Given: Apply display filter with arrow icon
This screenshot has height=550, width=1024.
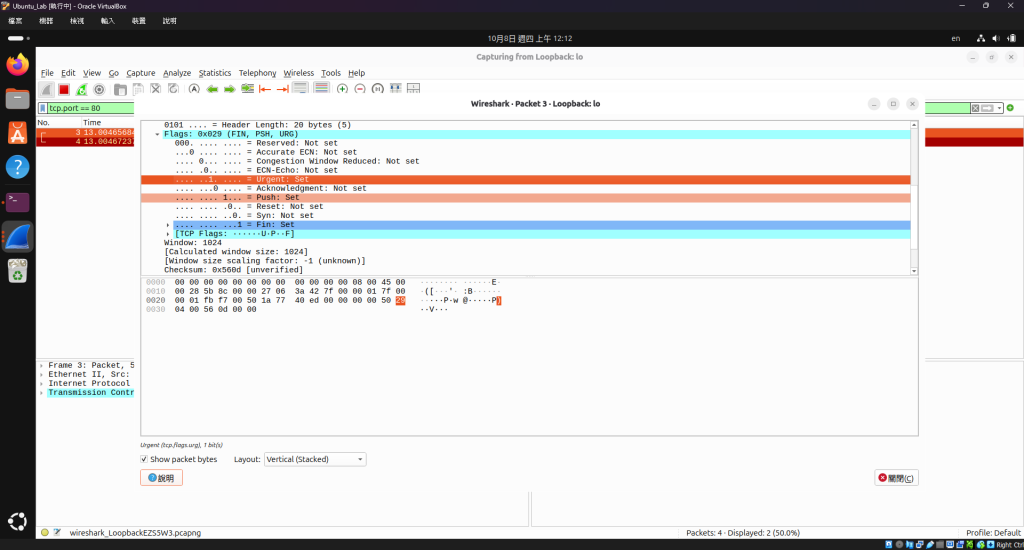Looking at the screenshot, I should (x=987, y=108).
